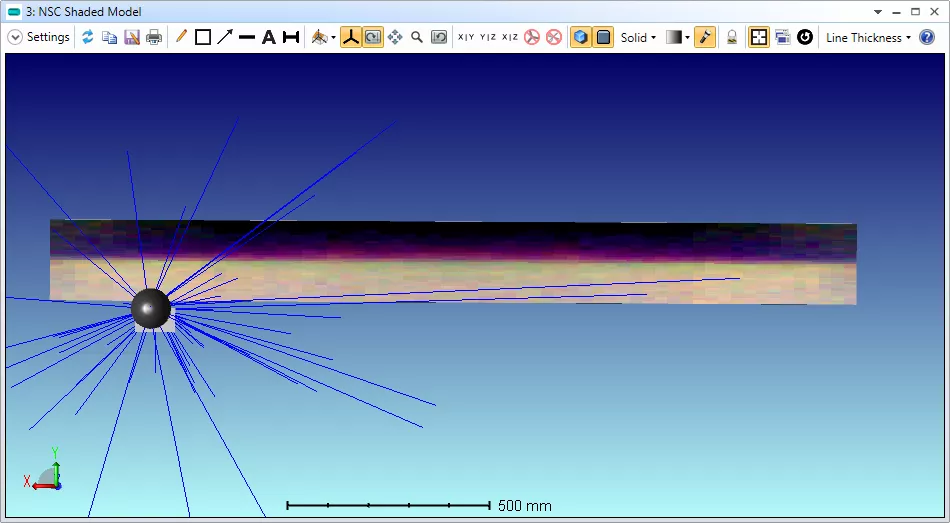The image size is (950, 523).
Task: Select the text annotation 'A' tool
Action: point(268,37)
